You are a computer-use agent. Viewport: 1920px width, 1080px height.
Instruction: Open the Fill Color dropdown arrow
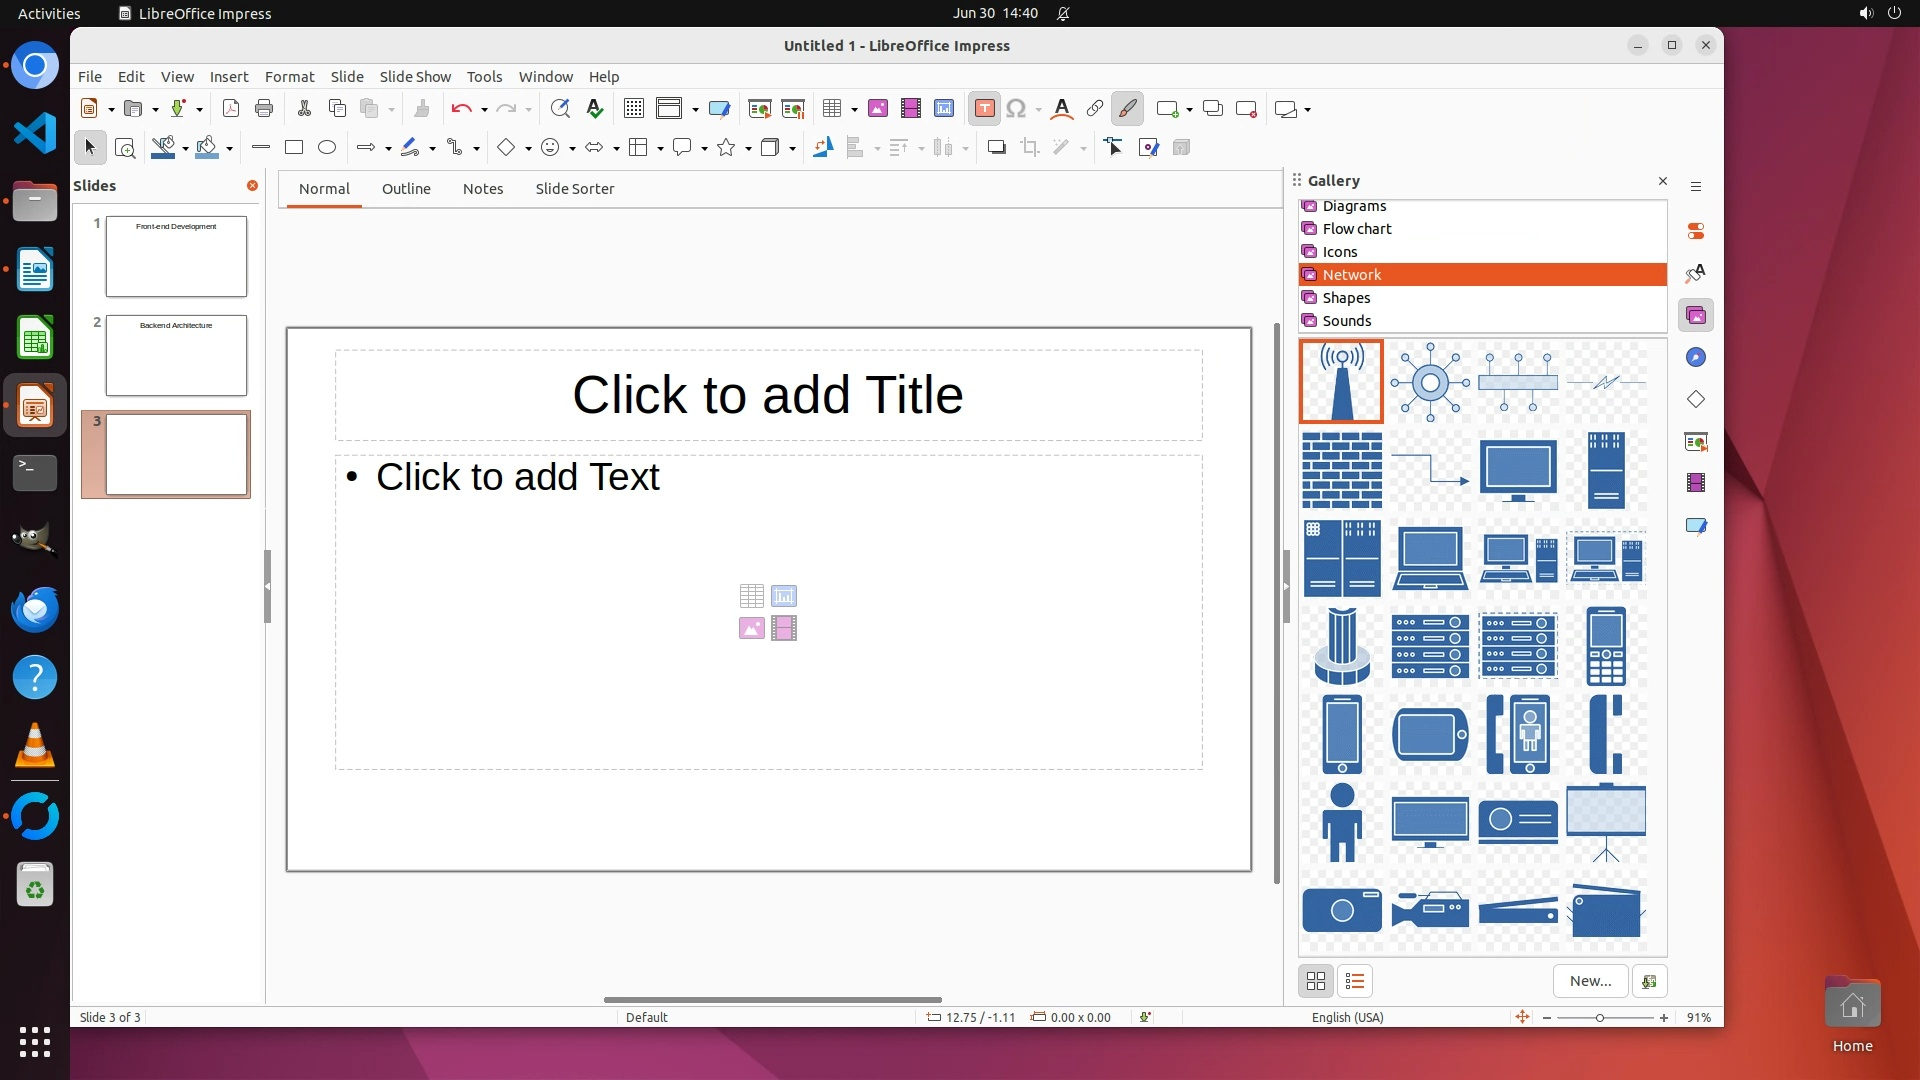pyautogui.click(x=230, y=149)
